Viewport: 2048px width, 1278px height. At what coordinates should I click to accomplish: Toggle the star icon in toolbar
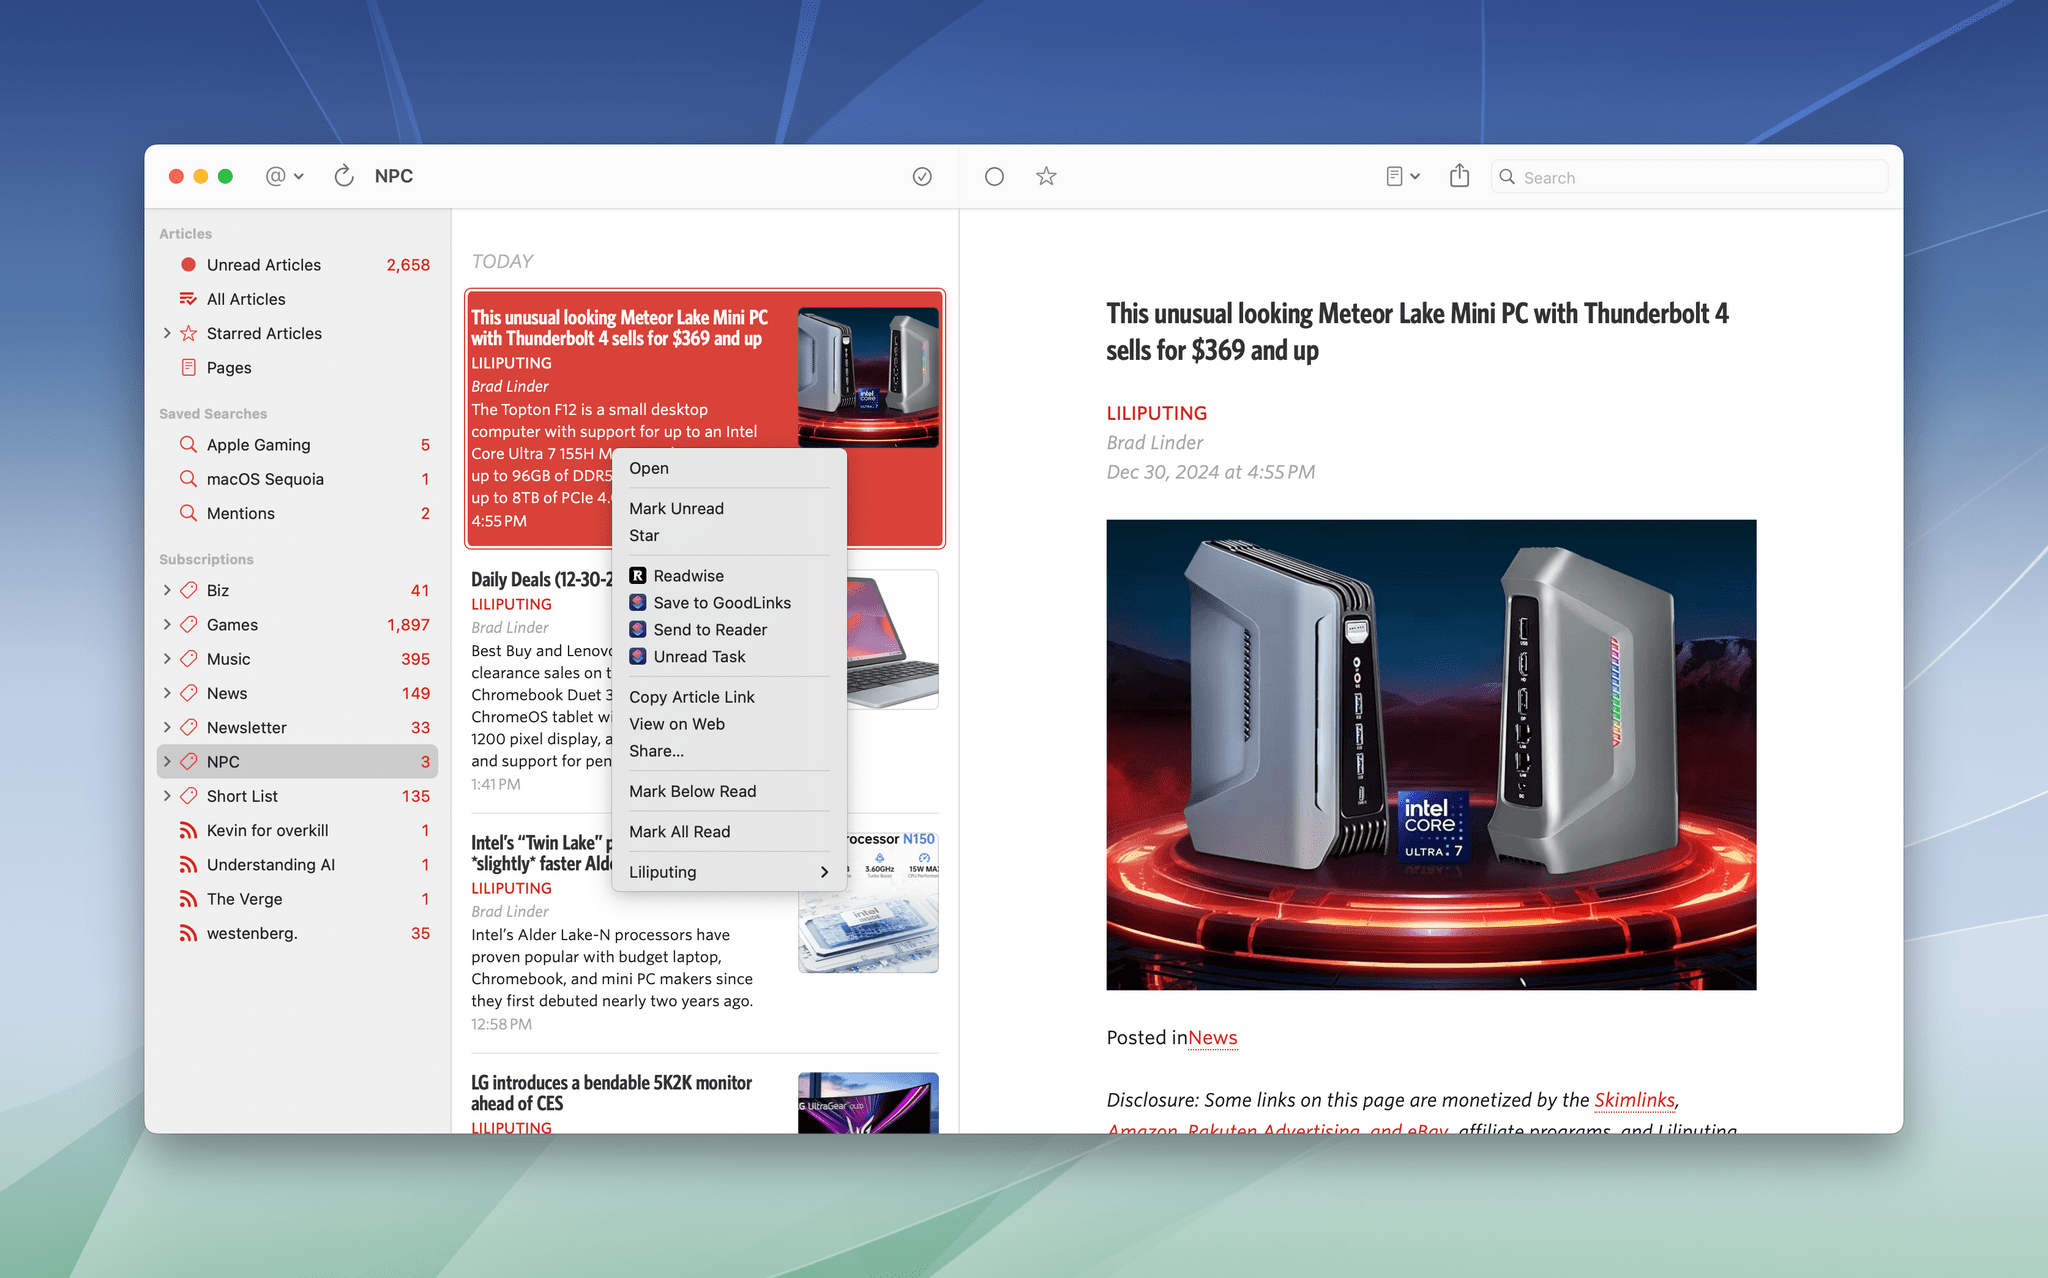click(1046, 177)
